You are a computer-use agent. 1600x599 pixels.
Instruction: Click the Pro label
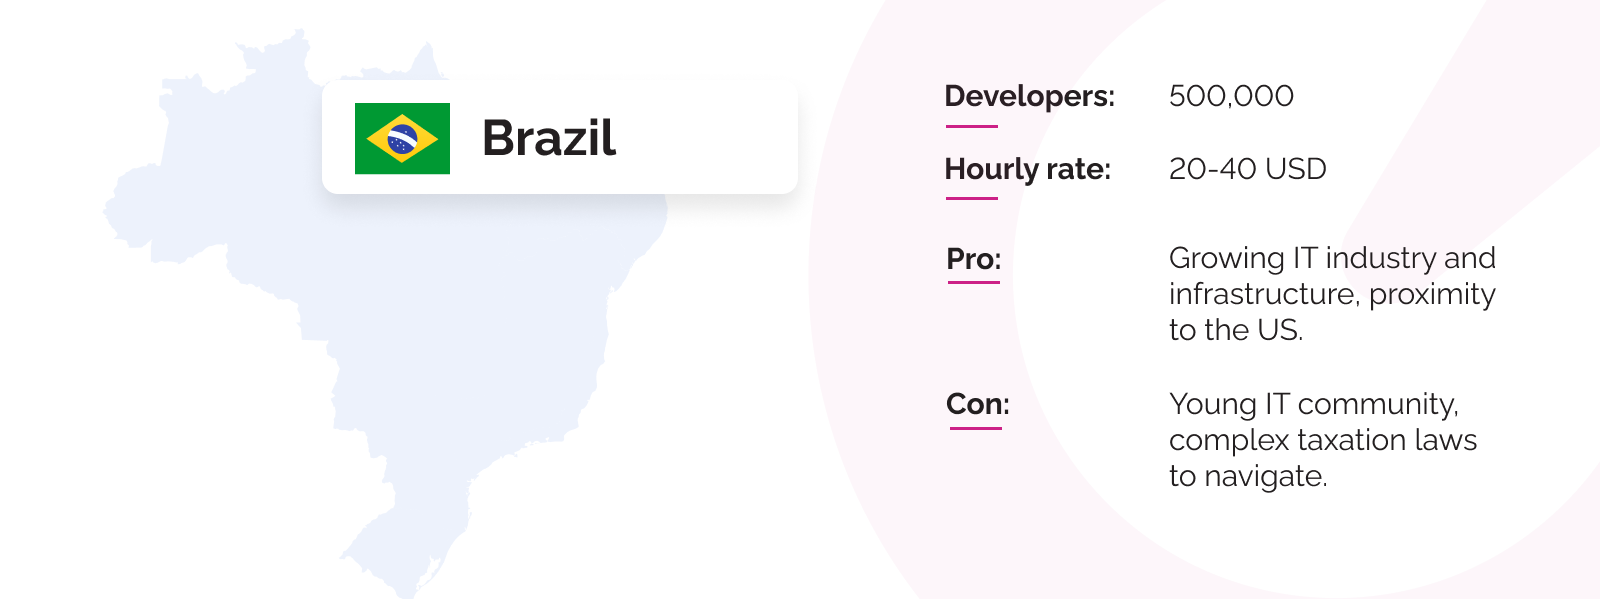tap(974, 259)
